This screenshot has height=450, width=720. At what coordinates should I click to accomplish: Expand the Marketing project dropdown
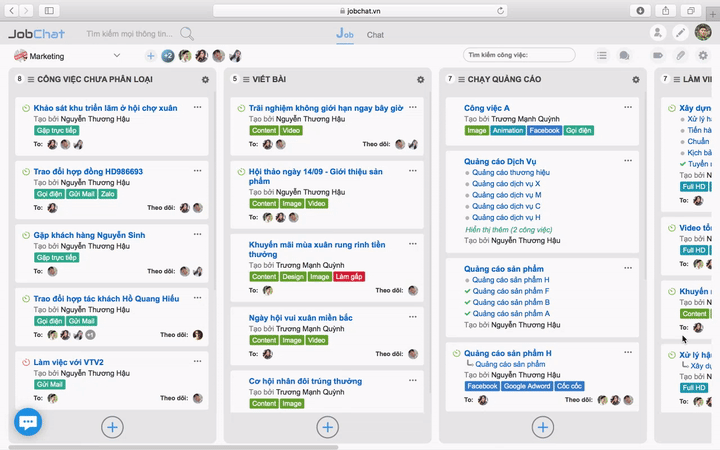coord(117,56)
